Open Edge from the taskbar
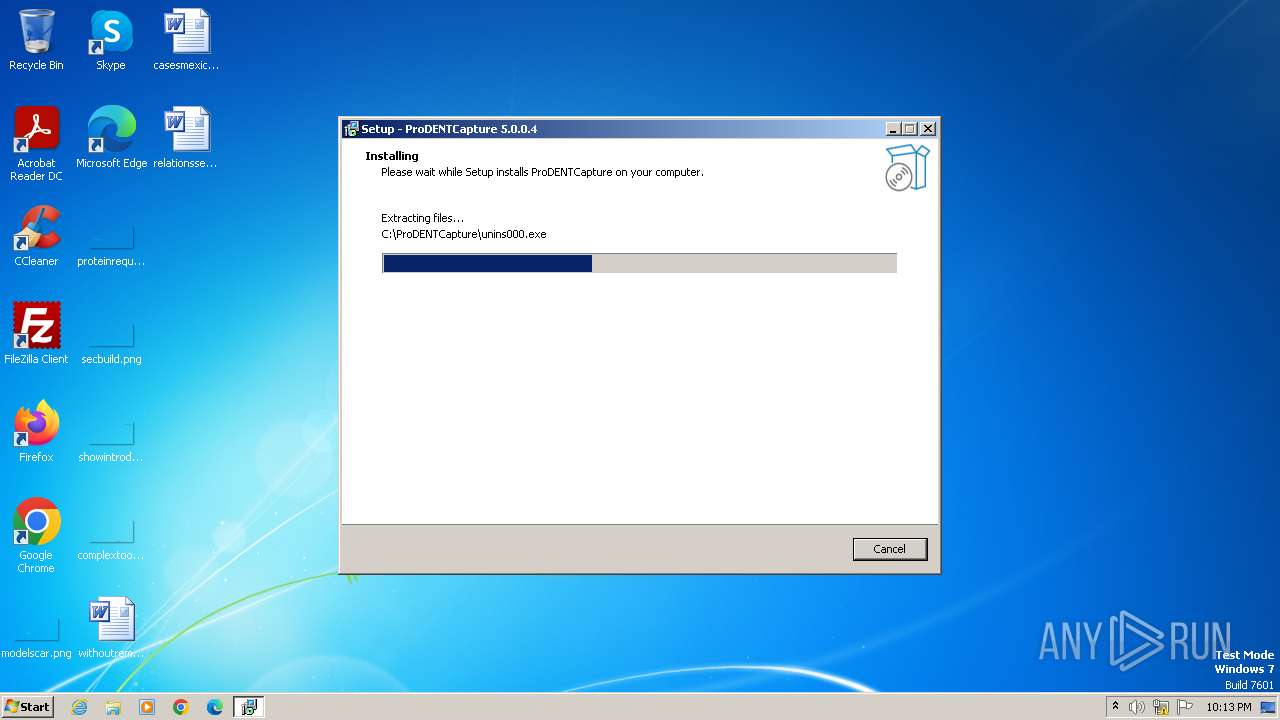Viewport: 1280px width, 720px height. (x=215, y=707)
